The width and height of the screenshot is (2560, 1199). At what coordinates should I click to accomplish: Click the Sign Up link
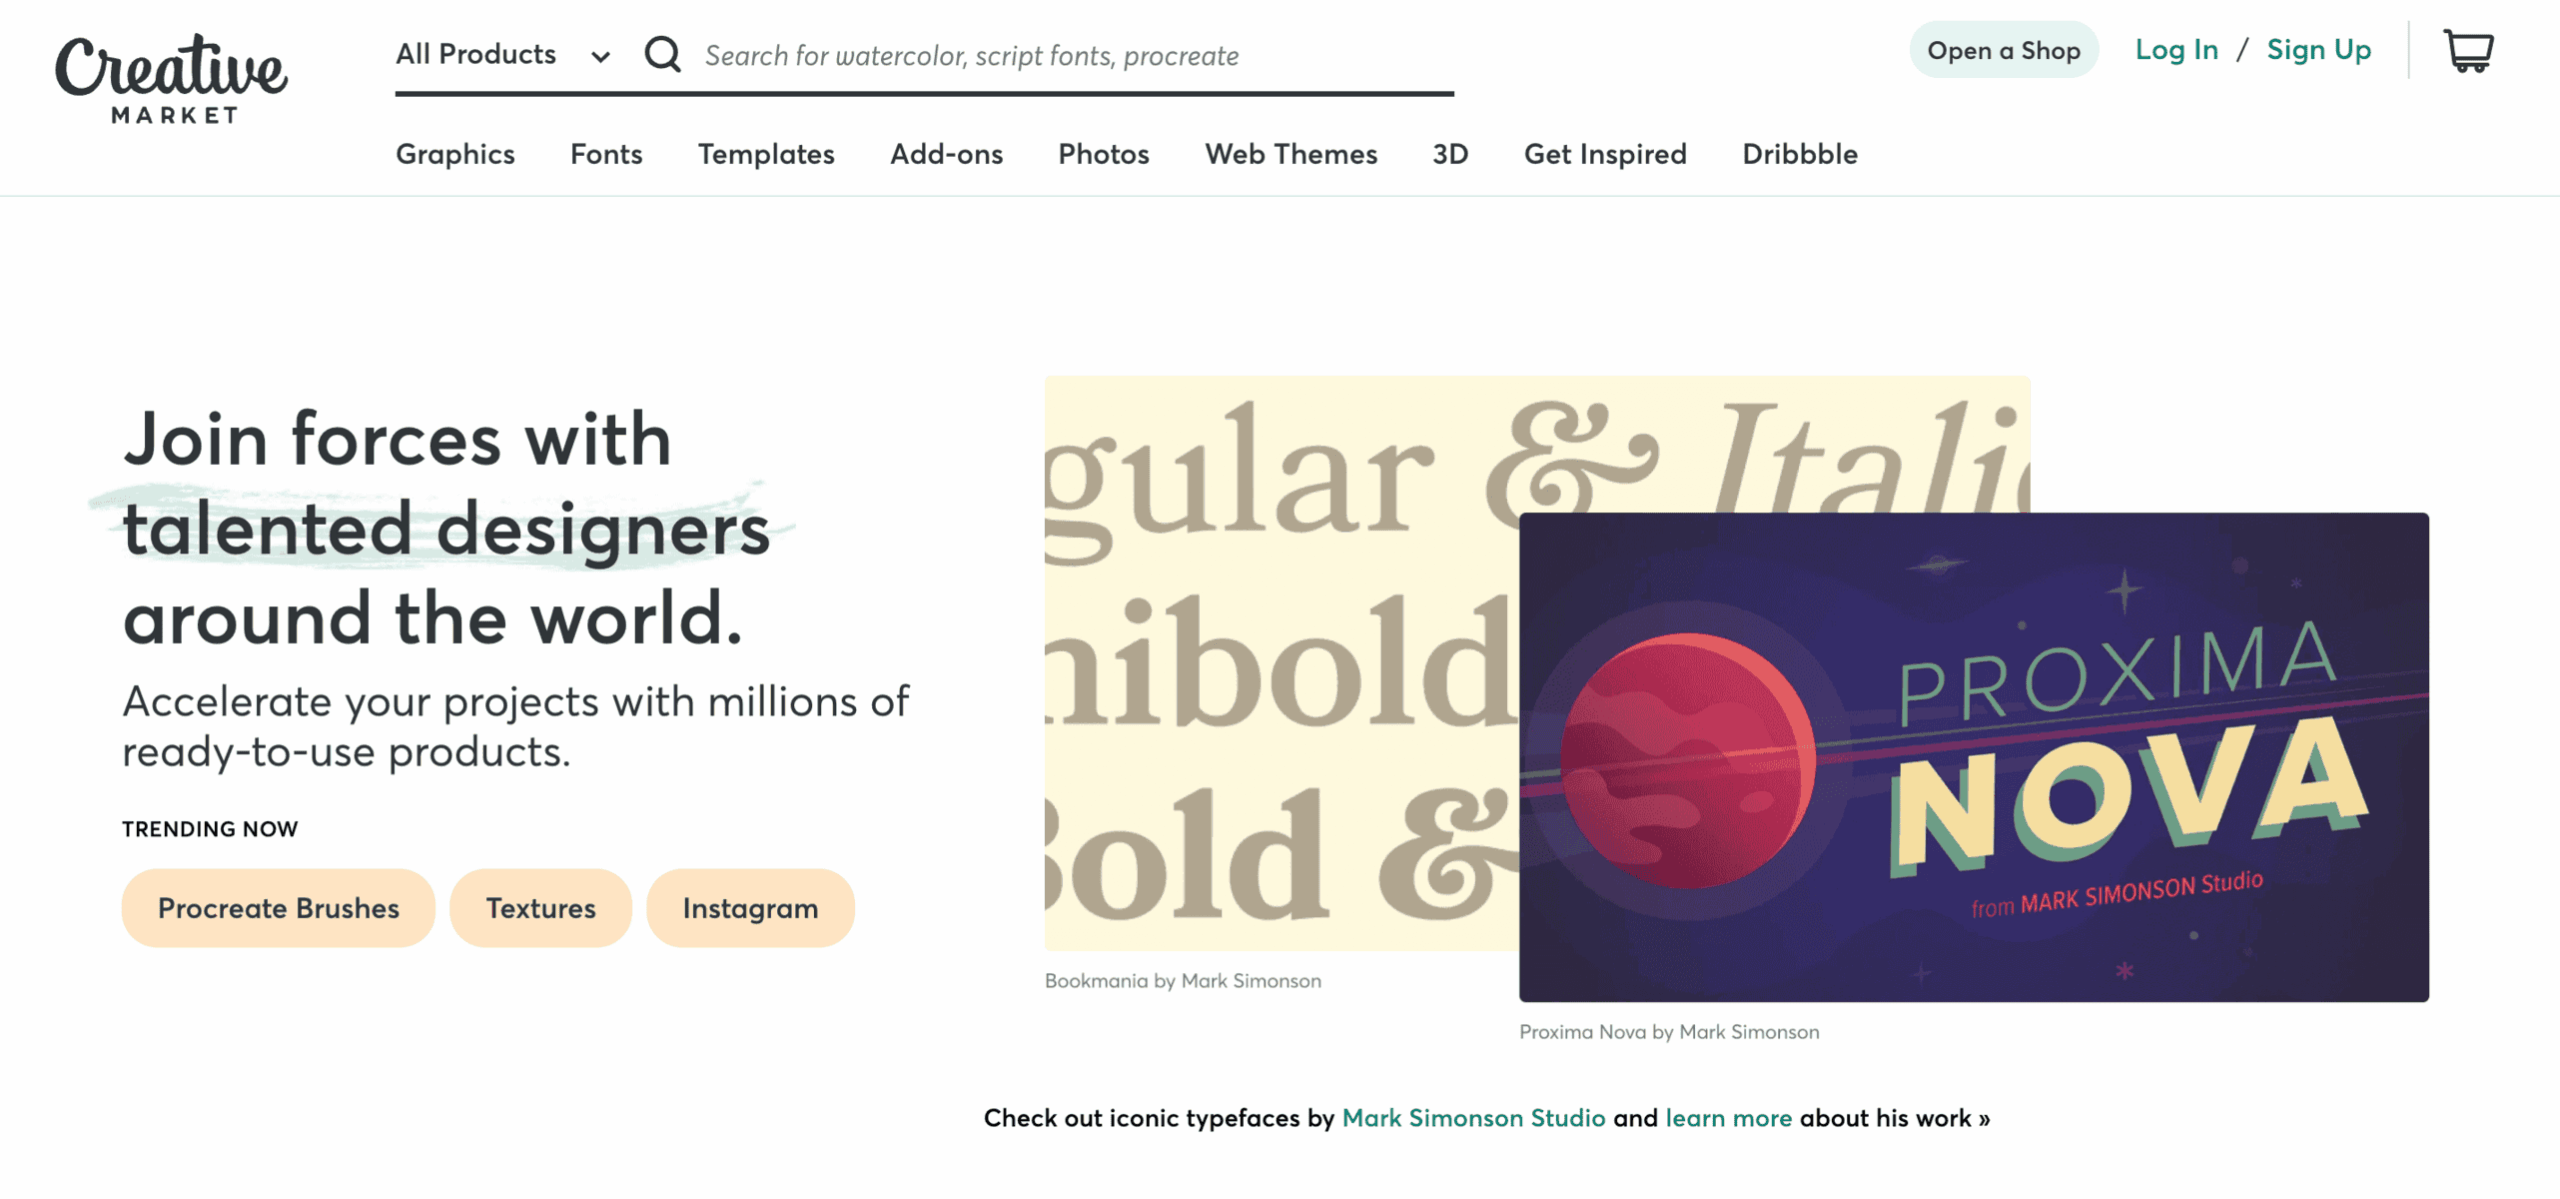2318,50
